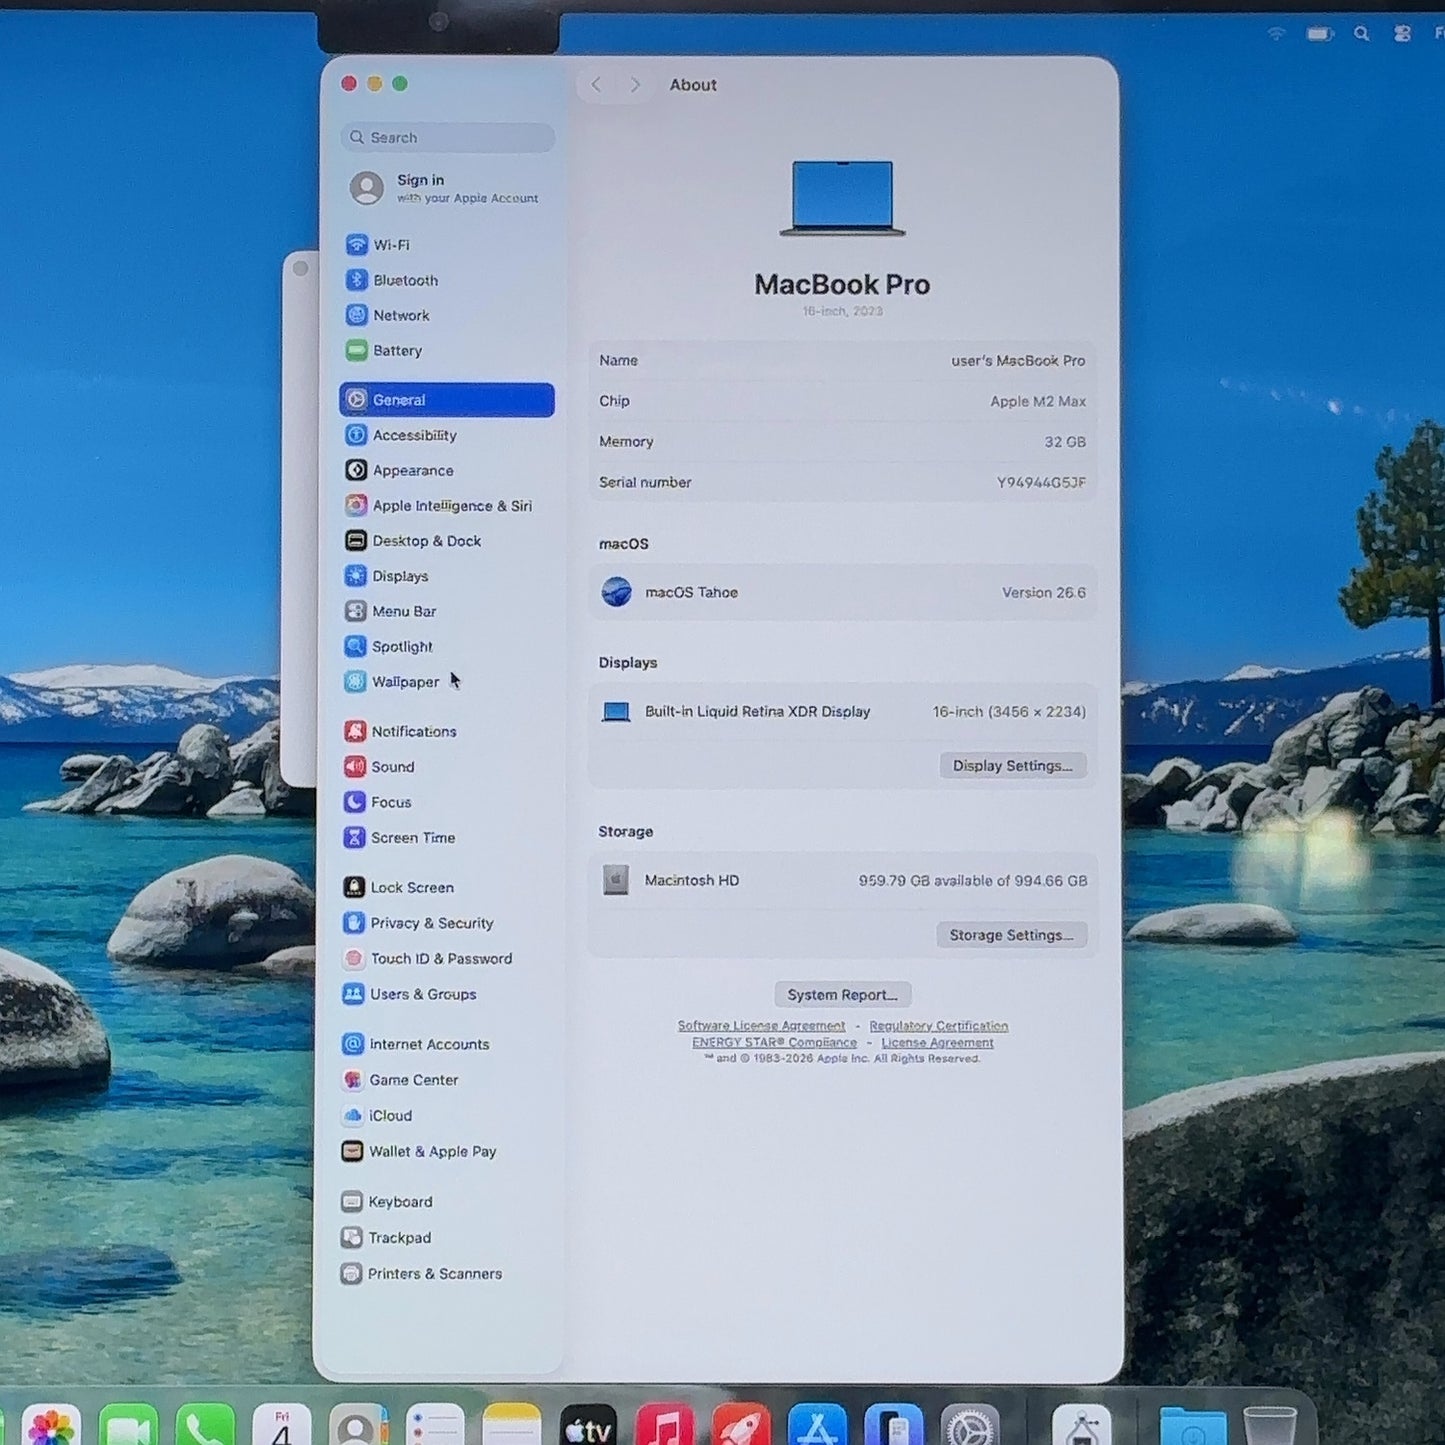Open Wallet & Apple Pay settings

coord(446,1152)
